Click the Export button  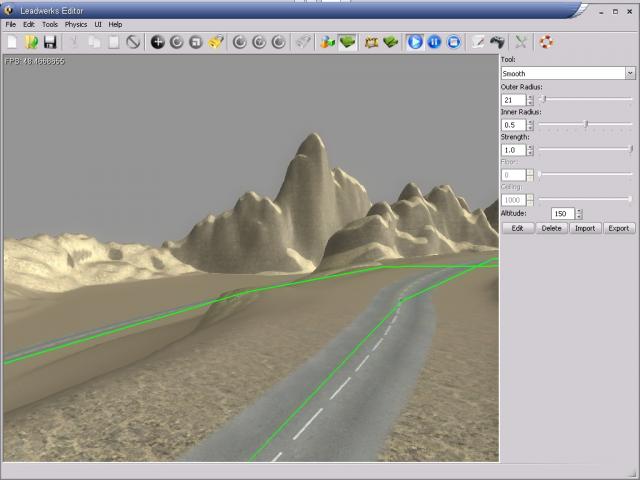[x=619, y=228]
